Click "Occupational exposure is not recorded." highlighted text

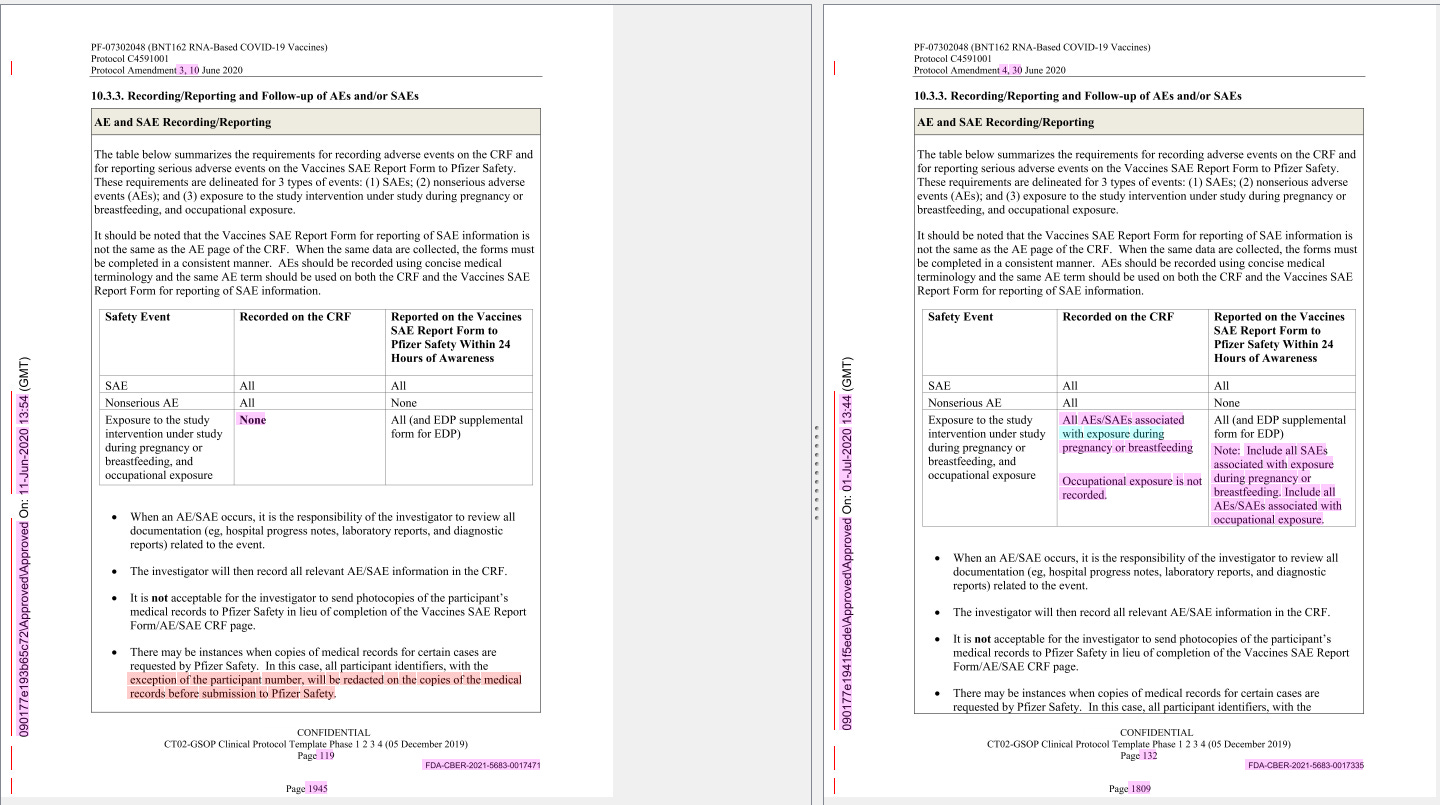pyautogui.click(x=1132, y=488)
